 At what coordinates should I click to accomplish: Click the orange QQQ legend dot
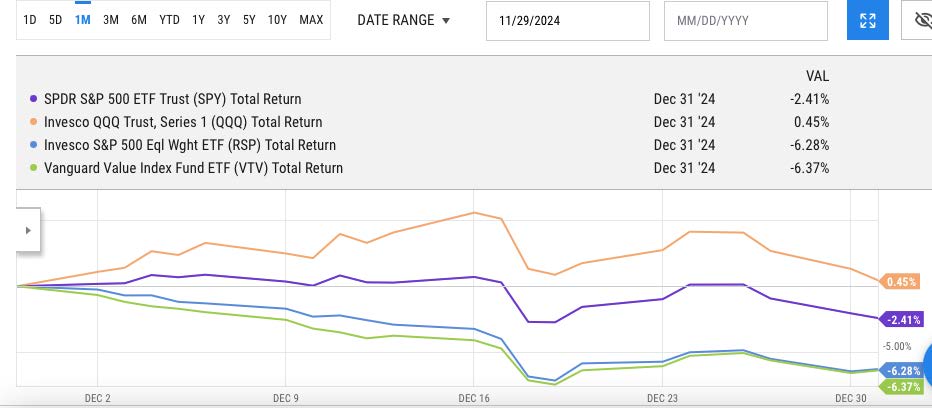33,123
